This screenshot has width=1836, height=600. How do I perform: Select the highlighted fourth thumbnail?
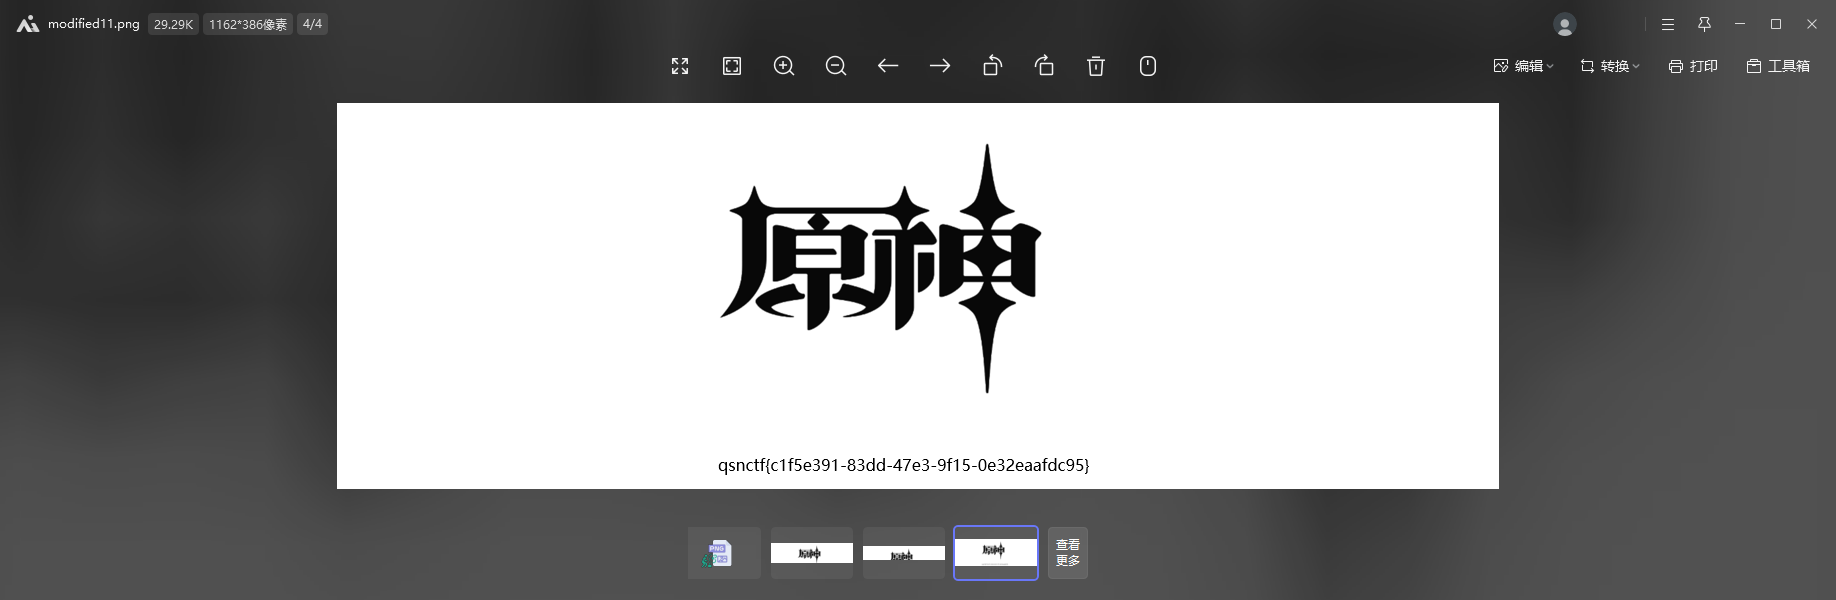996,553
